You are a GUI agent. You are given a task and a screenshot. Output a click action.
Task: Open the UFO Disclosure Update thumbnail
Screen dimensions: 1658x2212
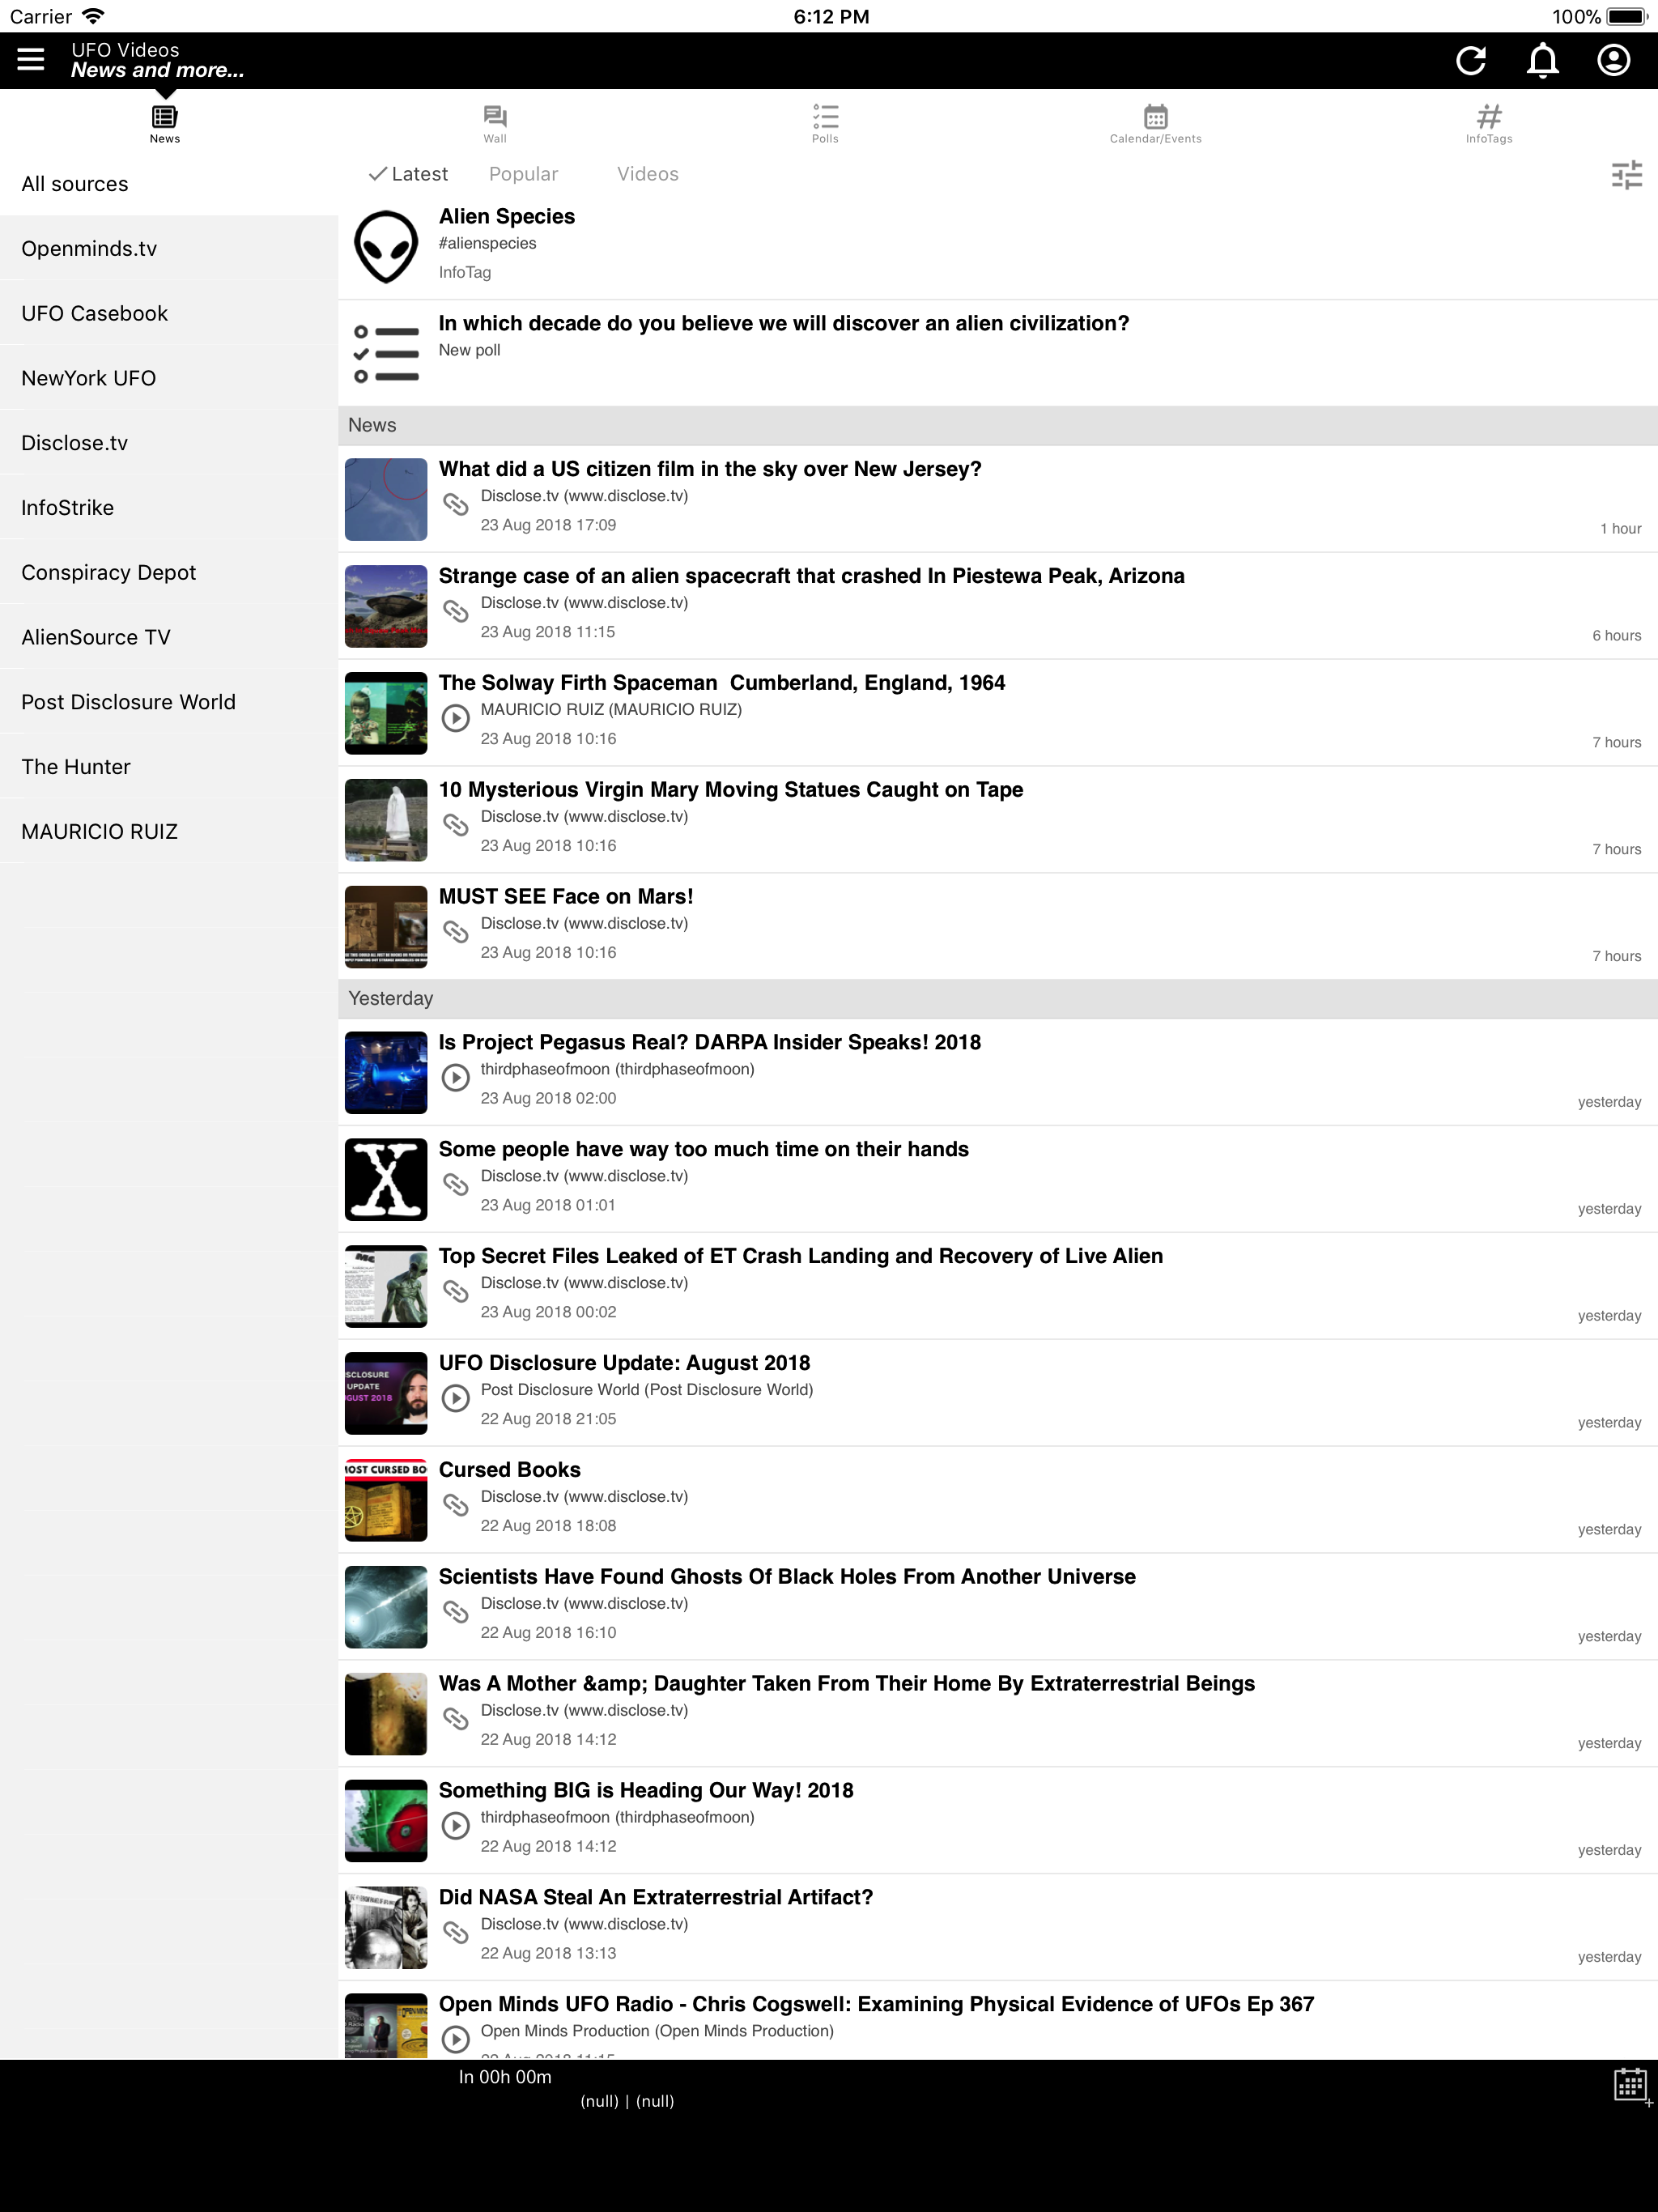(x=386, y=1394)
